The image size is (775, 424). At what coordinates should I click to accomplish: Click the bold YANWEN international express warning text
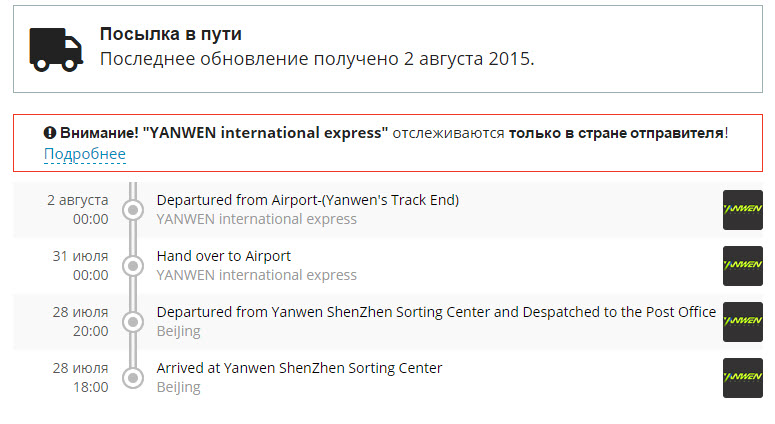point(265,132)
